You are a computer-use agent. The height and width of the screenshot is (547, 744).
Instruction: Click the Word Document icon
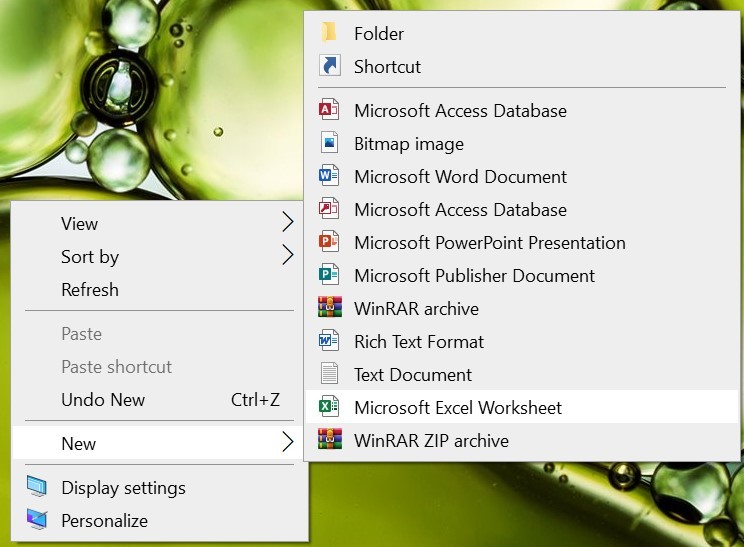(x=329, y=176)
